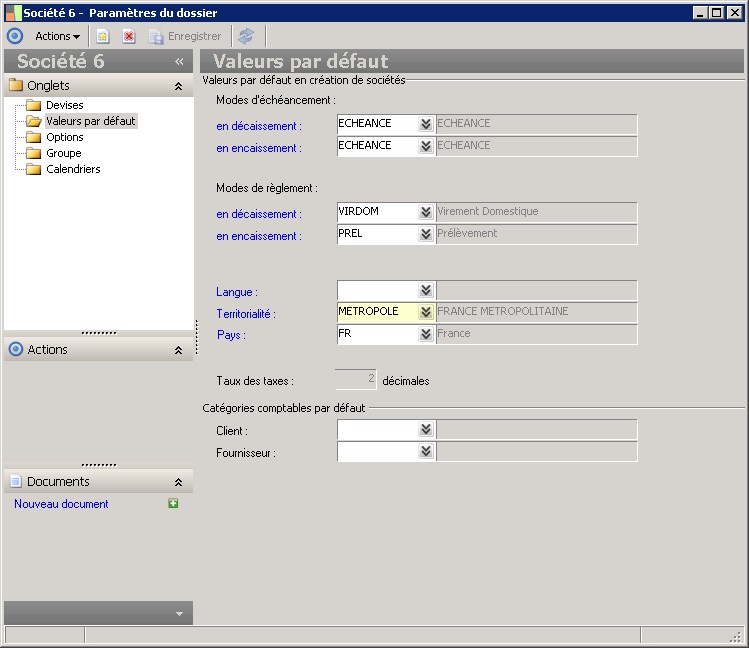
Task: Click the règlement en décaissement link label
Action: point(259,214)
